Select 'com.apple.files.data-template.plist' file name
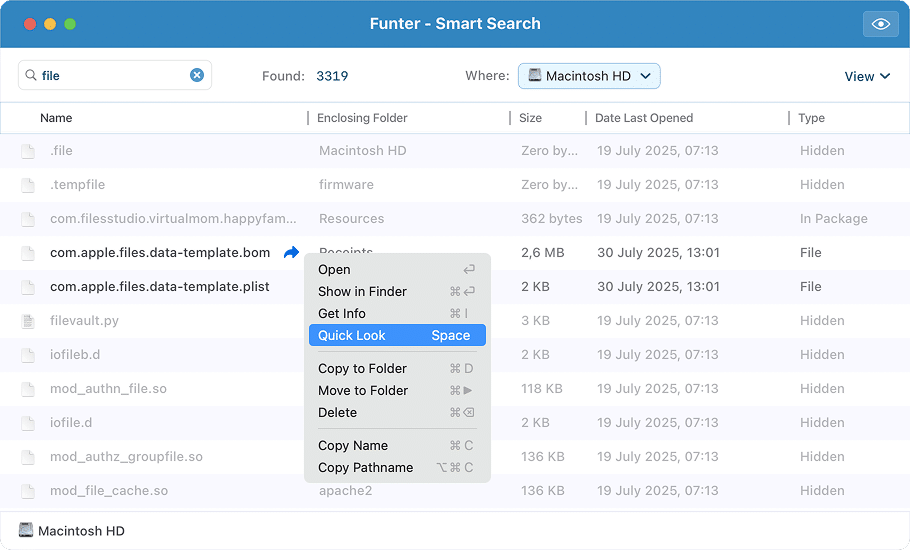This screenshot has width=910, height=550. 160,286
